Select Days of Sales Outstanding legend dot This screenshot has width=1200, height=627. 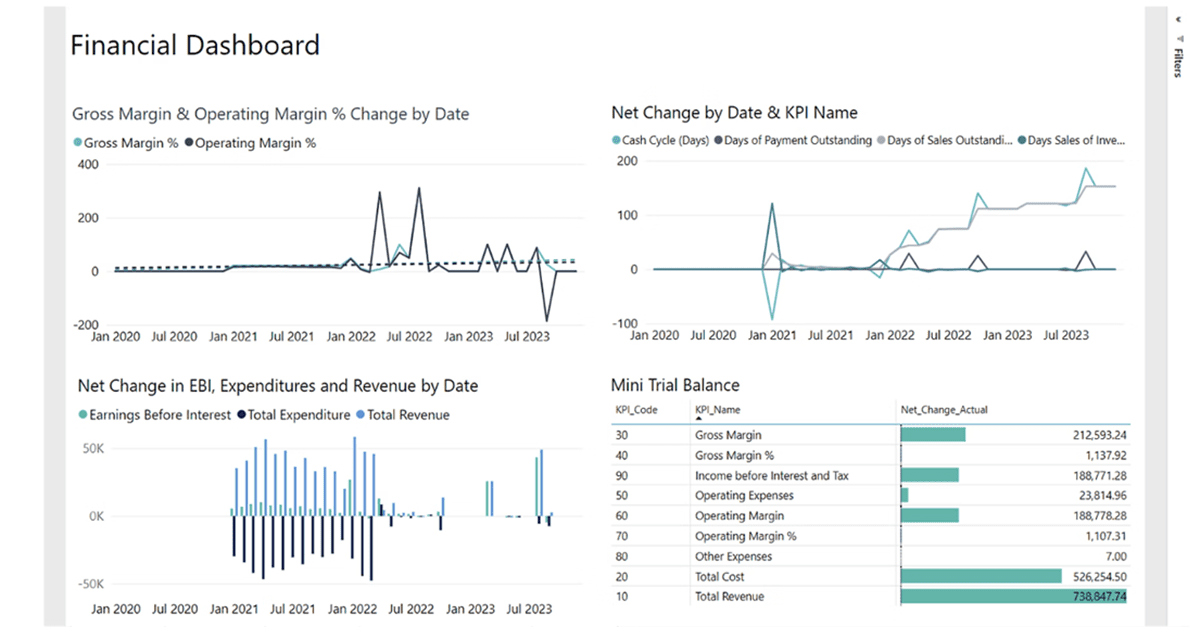pyautogui.click(x=881, y=140)
